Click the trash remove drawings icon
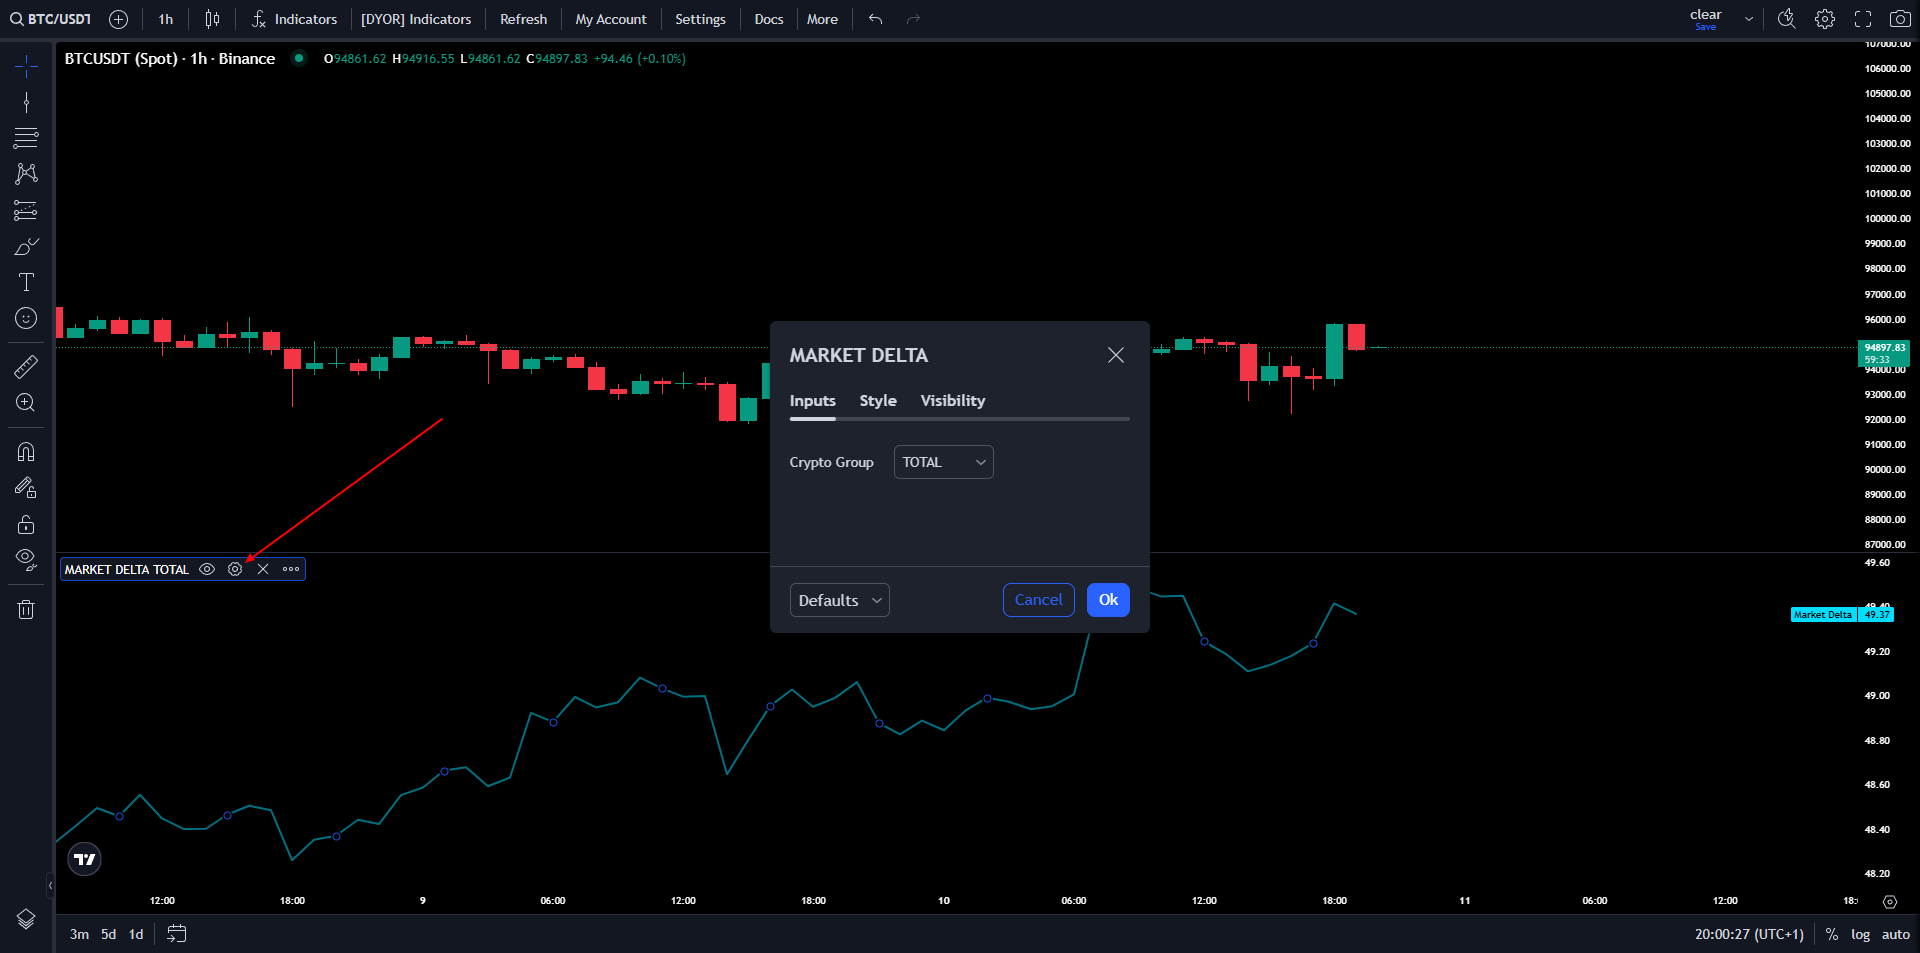Viewport: 1920px width, 953px height. pos(26,609)
